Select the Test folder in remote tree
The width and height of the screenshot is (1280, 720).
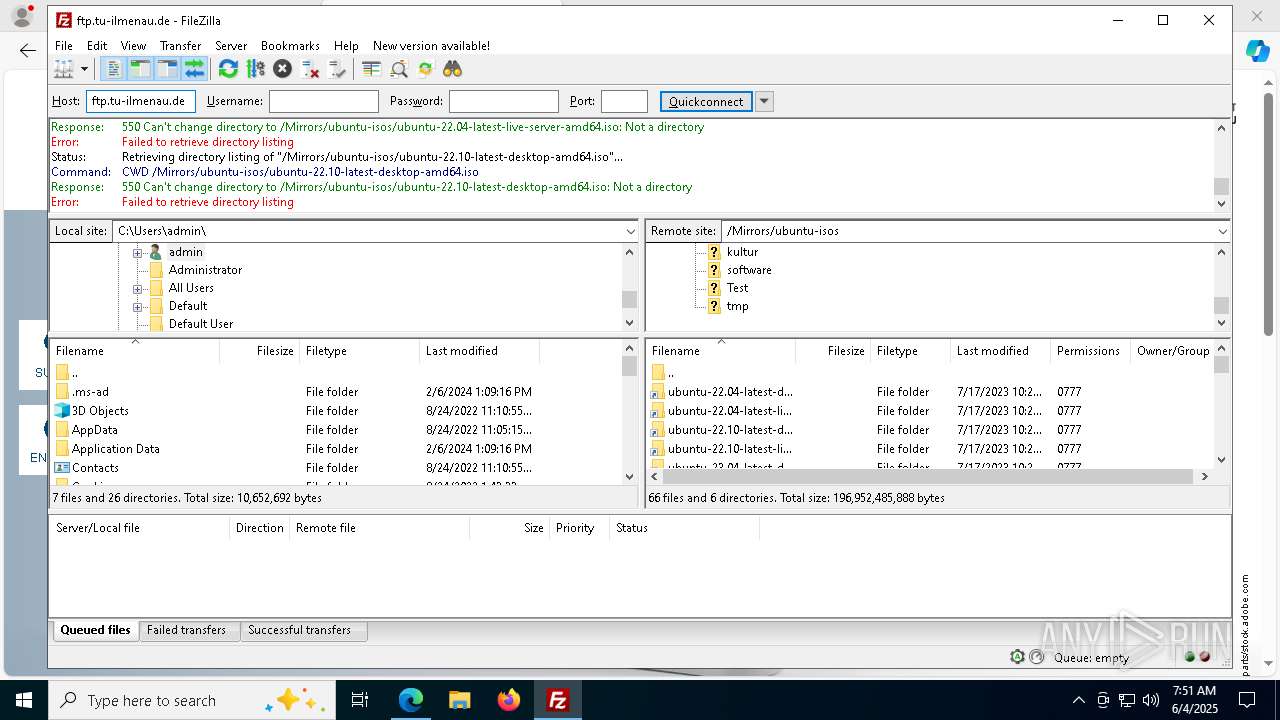pos(737,288)
